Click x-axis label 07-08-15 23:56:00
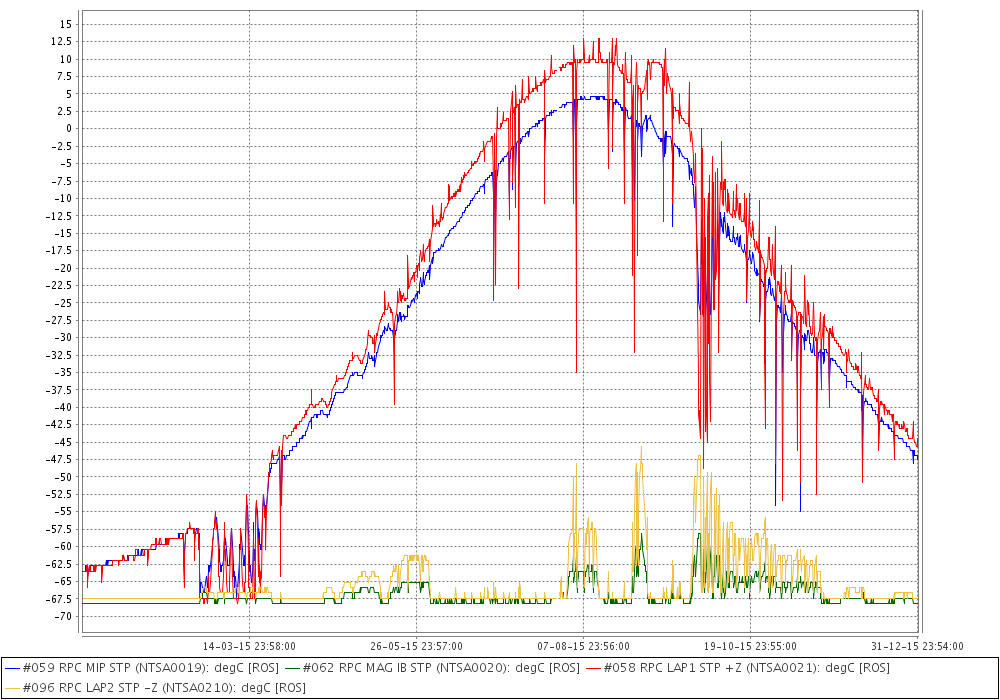This screenshot has height=700, width=1000. tap(584, 646)
